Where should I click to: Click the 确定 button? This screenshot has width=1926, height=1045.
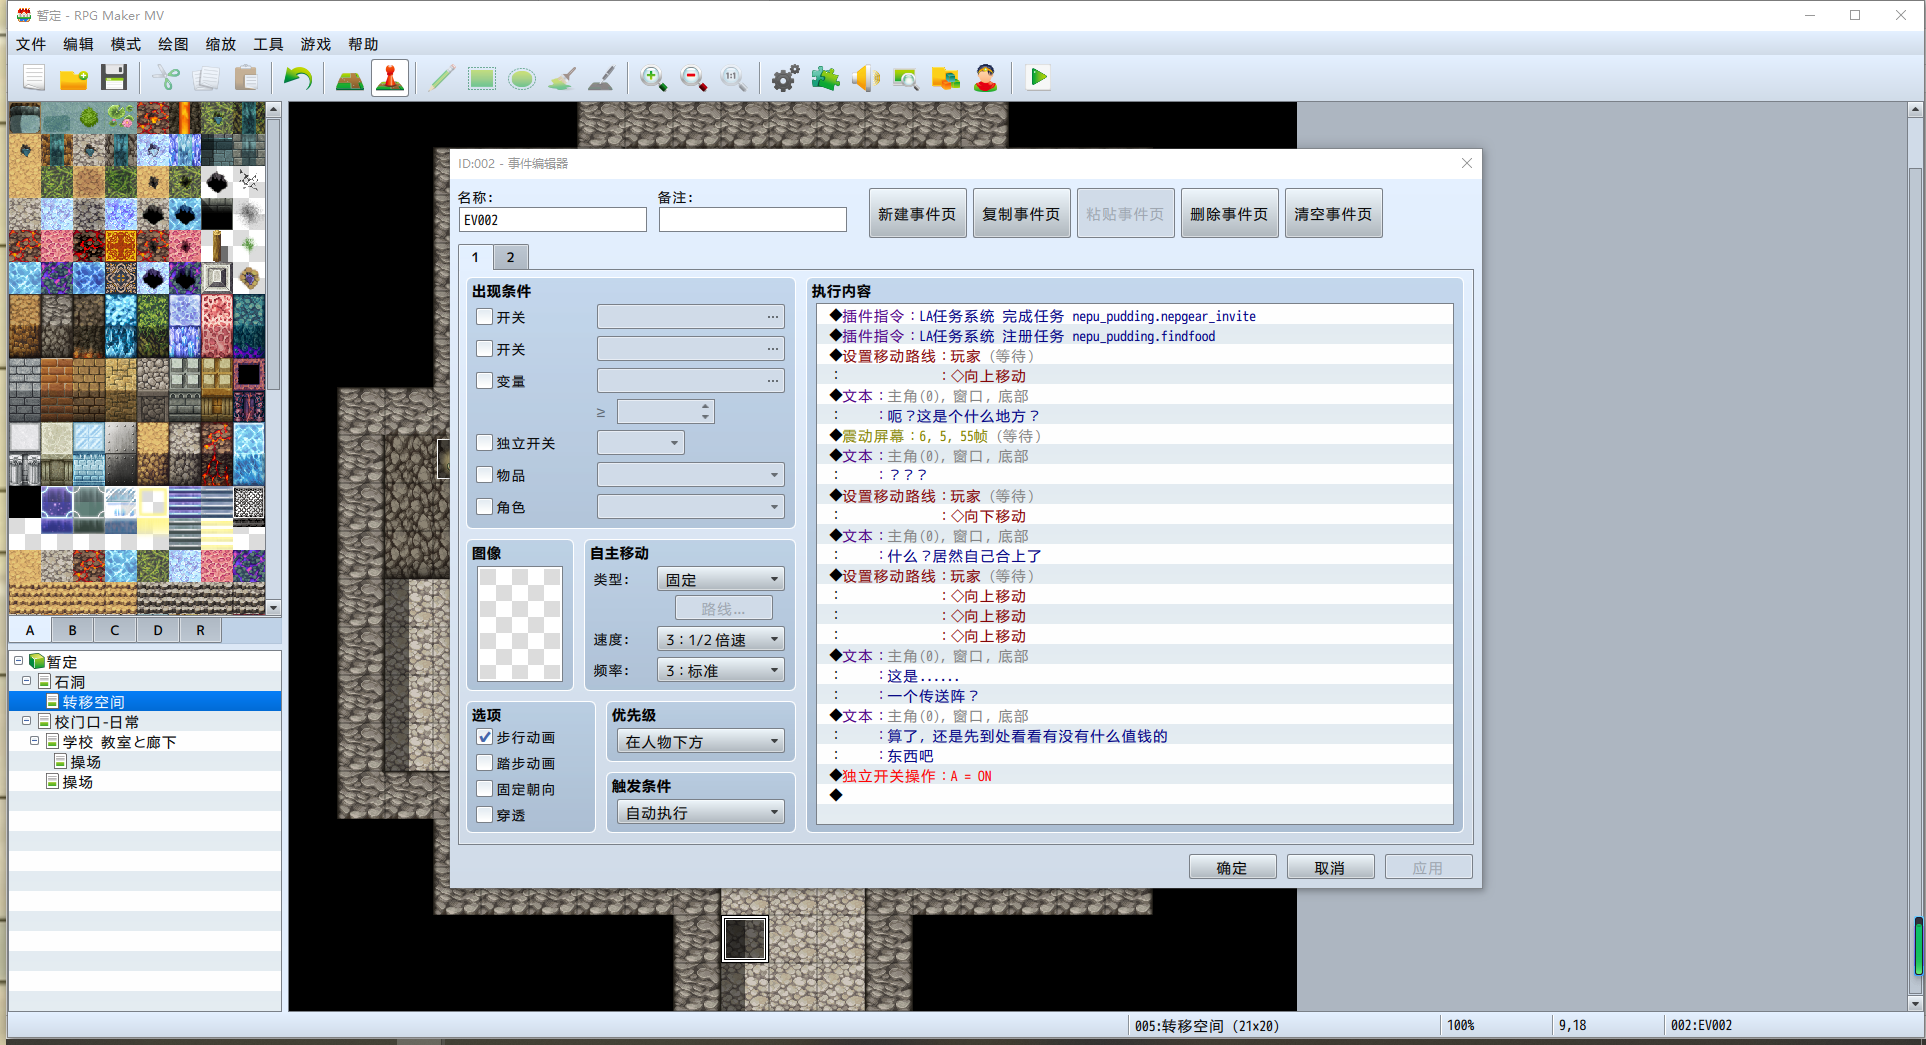coord(1232,868)
